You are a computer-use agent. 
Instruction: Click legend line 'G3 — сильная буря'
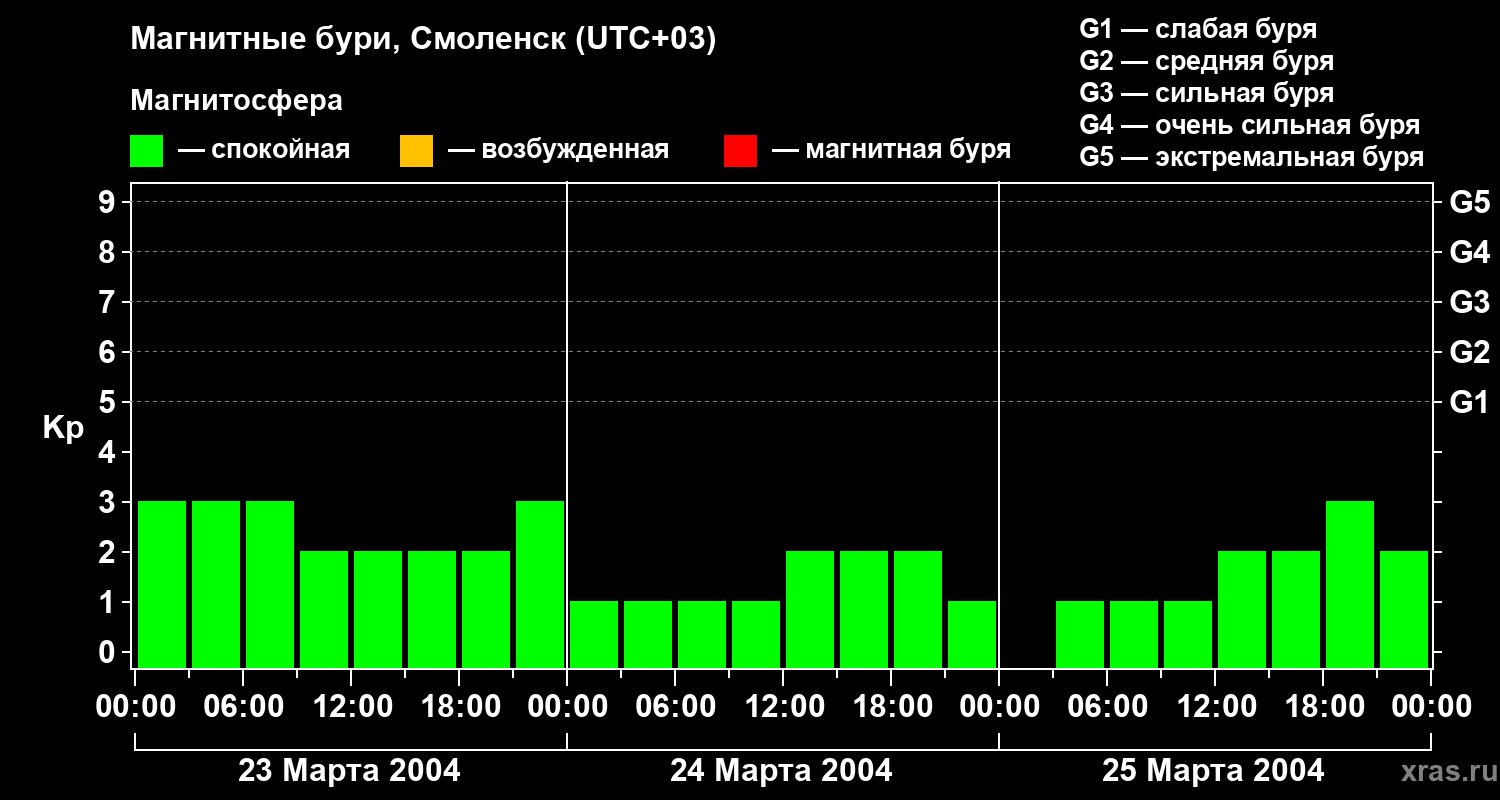pos(1207,93)
